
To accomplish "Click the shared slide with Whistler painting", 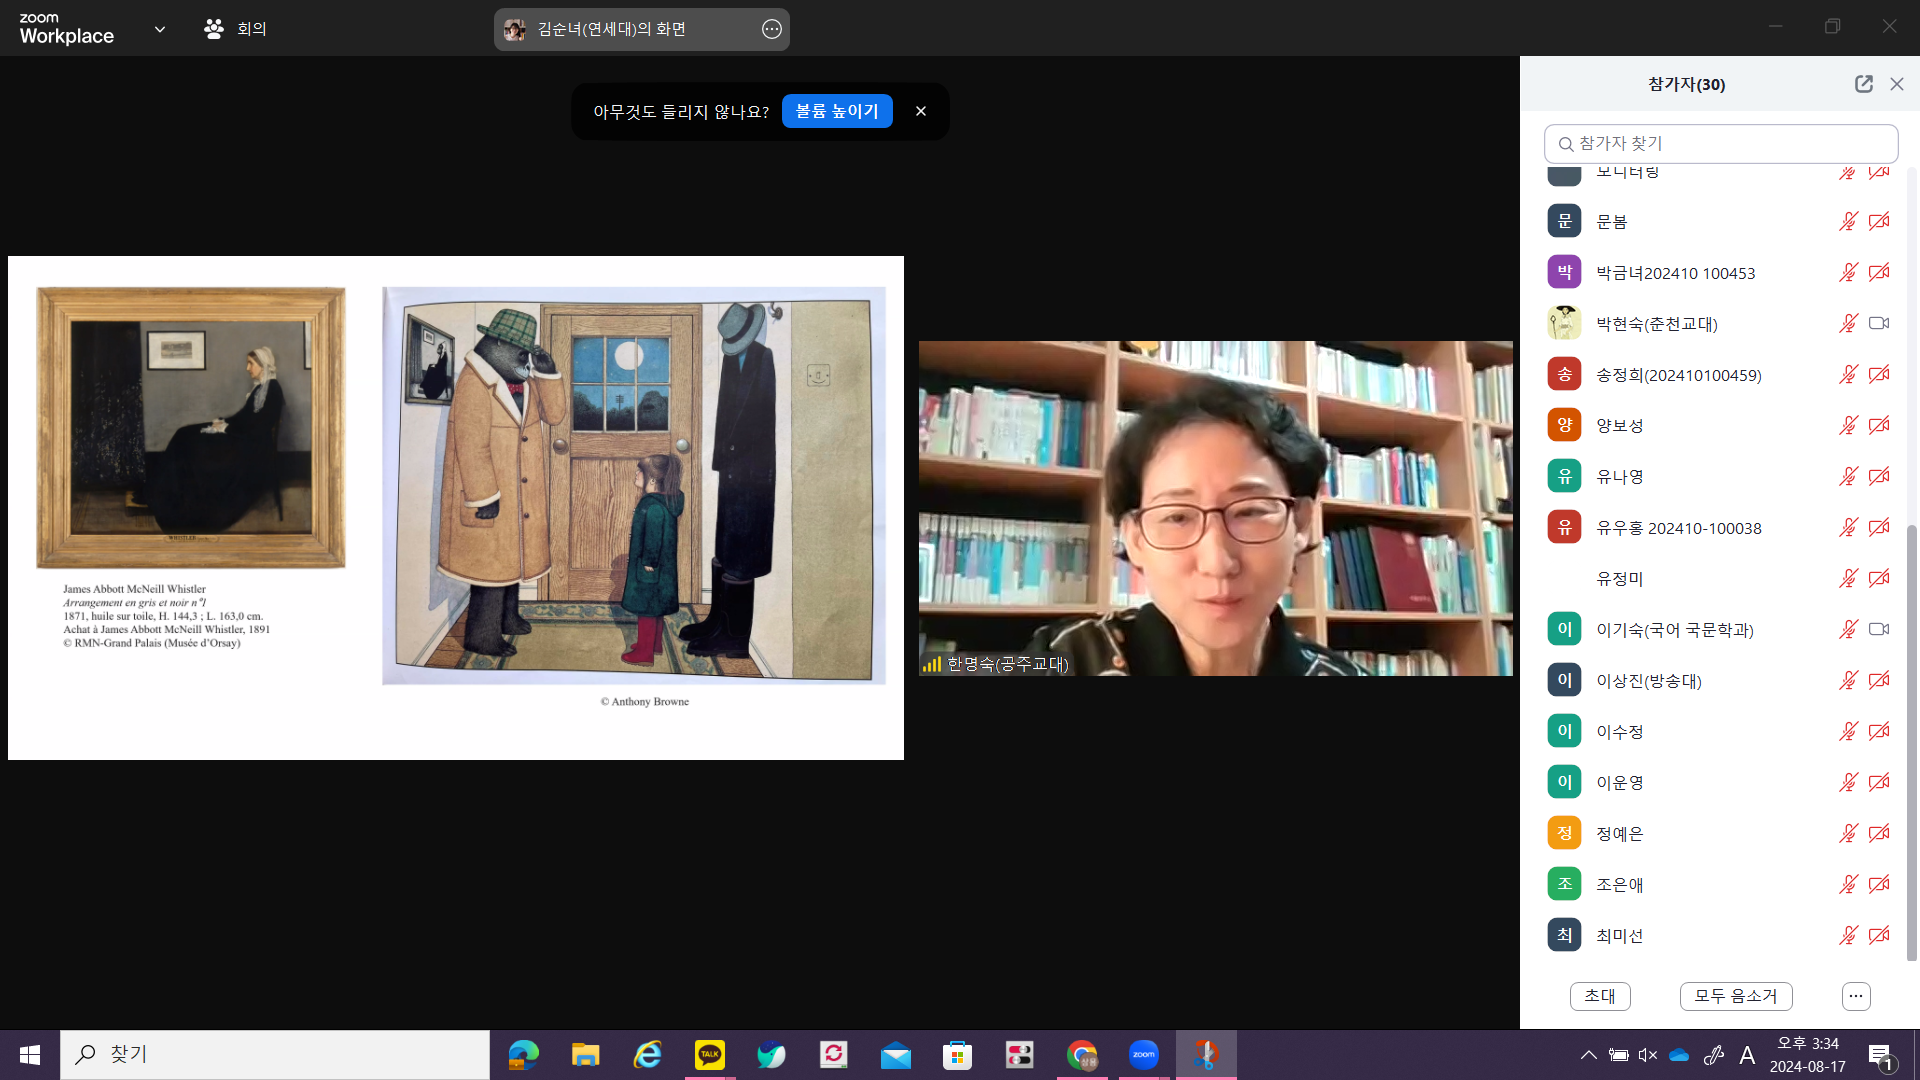I will point(456,508).
